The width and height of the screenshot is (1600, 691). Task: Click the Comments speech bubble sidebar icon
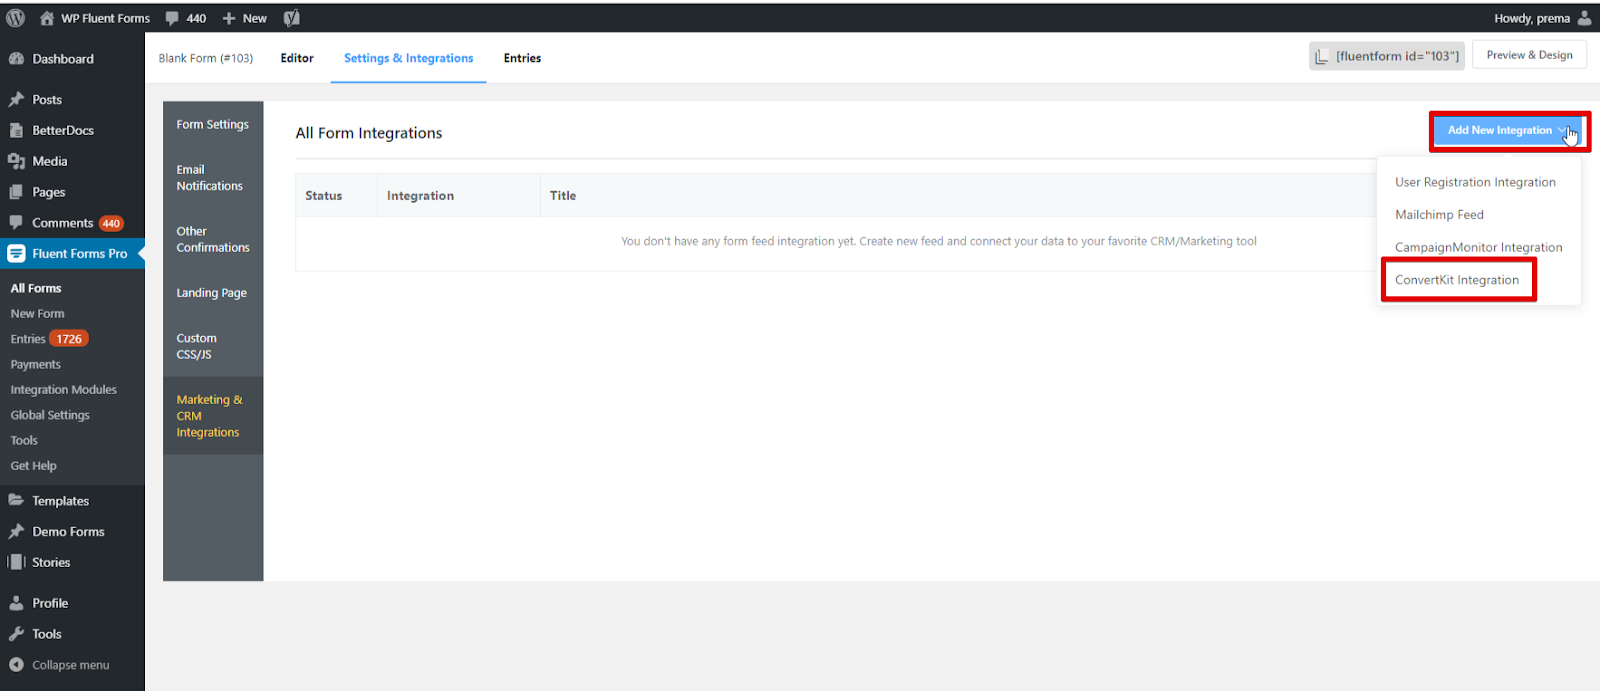click(x=16, y=223)
